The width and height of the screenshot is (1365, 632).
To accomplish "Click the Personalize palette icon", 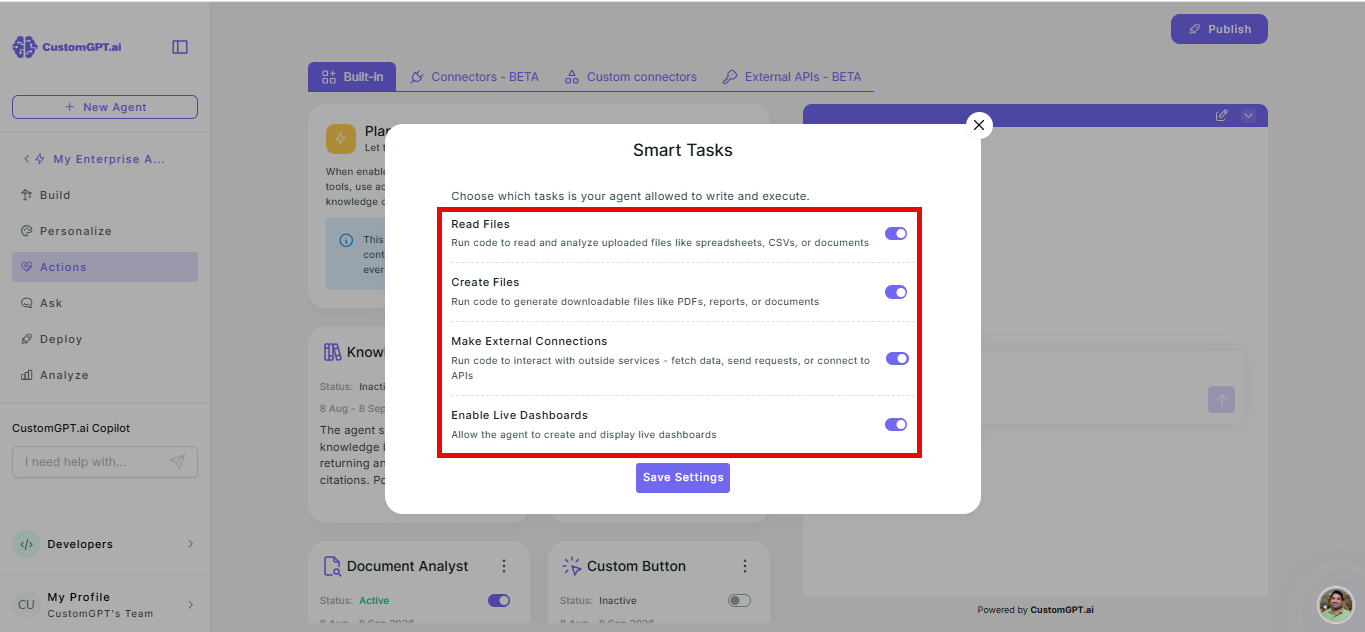I will [27, 231].
